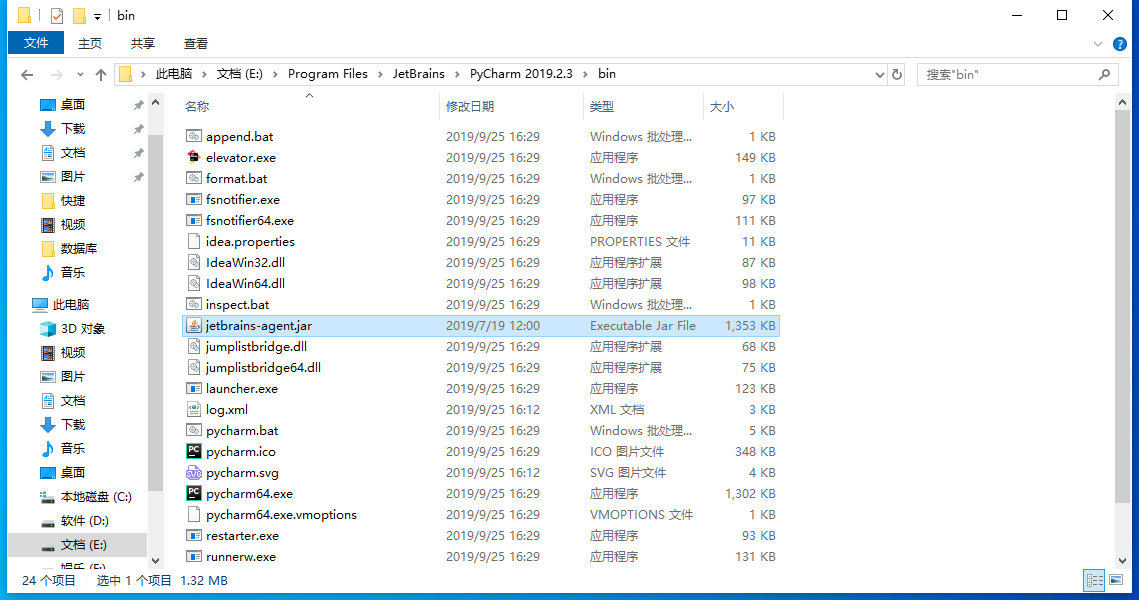1139x600 pixels.
Task: Expand breadcrumb arrow after JetBrains
Action: (x=458, y=74)
